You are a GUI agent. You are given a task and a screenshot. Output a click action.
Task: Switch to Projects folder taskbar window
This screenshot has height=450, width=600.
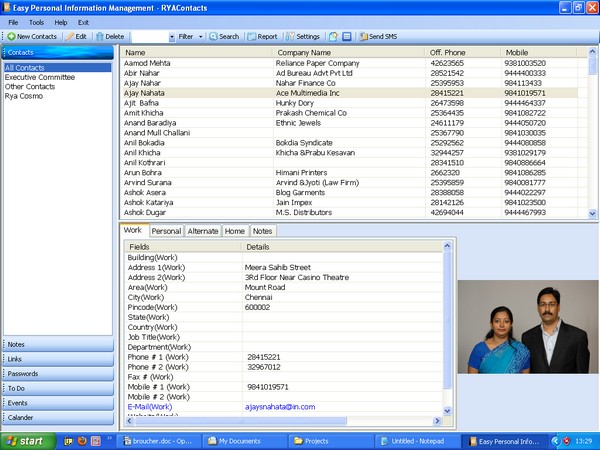(x=331, y=441)
